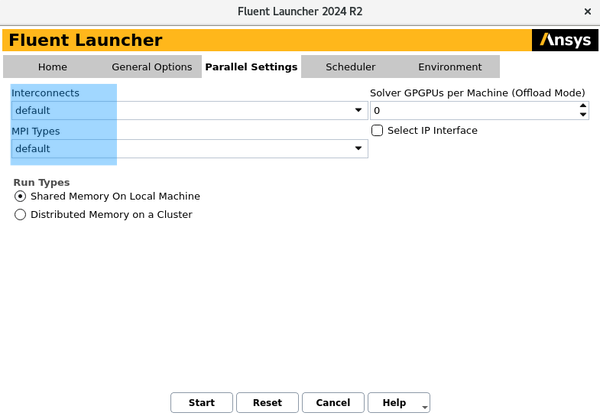Open the Help button dropdown arrow
600x416 pixels.
tap(424, 406)
